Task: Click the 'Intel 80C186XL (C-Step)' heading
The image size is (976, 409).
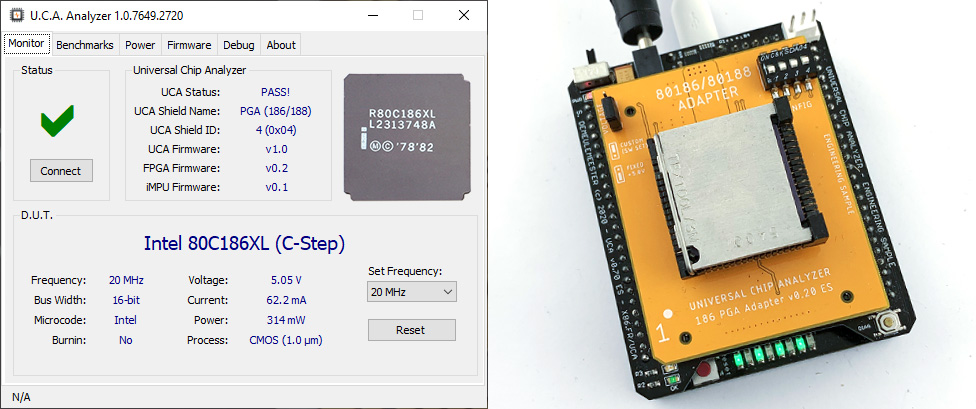Action: 244,243
